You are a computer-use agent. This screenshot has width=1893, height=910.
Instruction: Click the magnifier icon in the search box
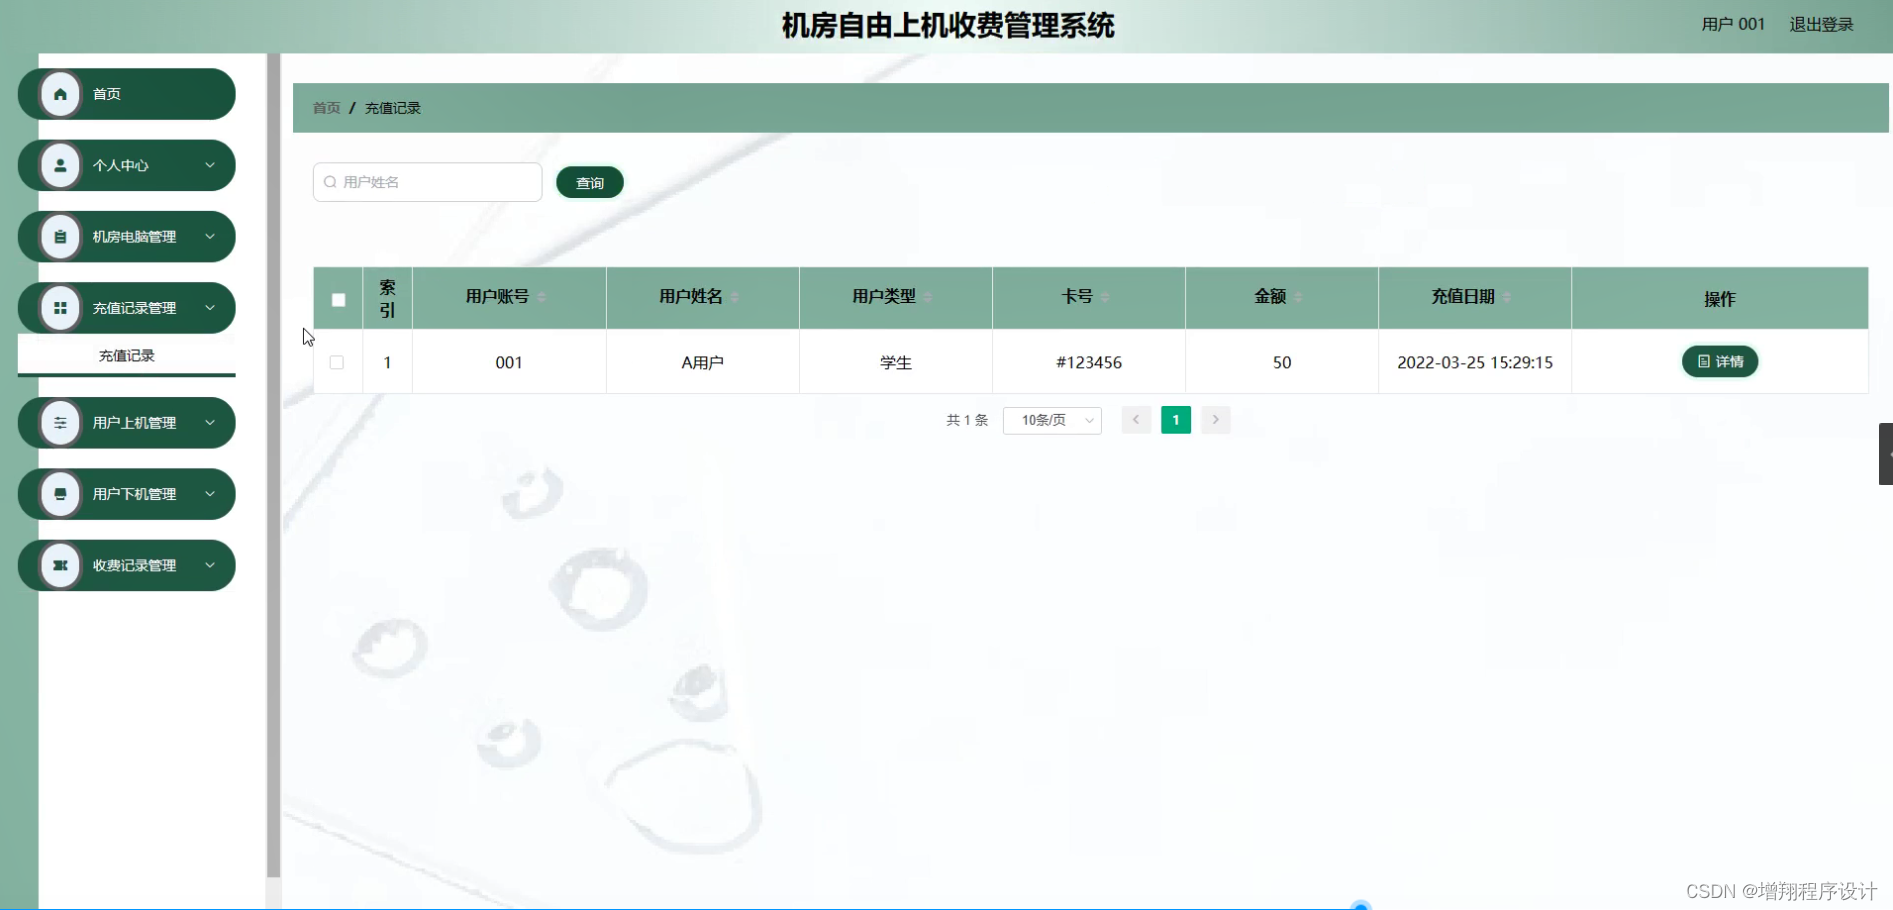pos(330,181)
